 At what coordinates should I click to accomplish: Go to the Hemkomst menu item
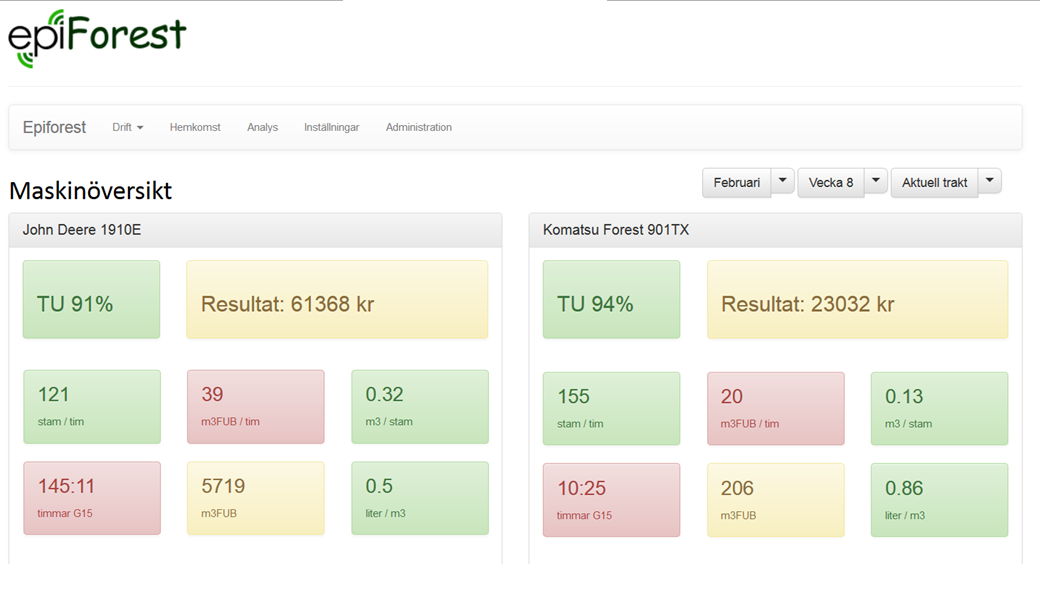pyautogui.click(x=195, y=127)
